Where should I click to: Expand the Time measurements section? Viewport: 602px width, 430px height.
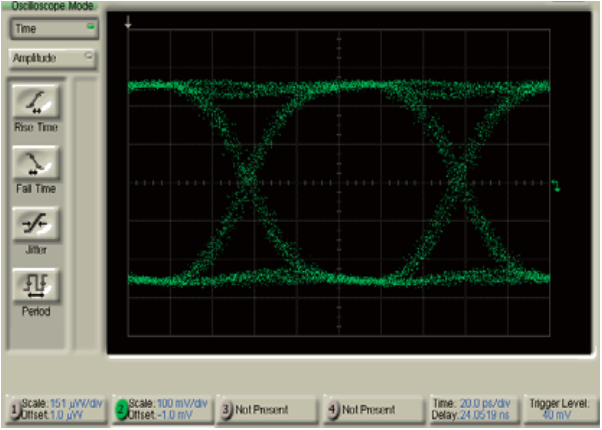point(50,29)
